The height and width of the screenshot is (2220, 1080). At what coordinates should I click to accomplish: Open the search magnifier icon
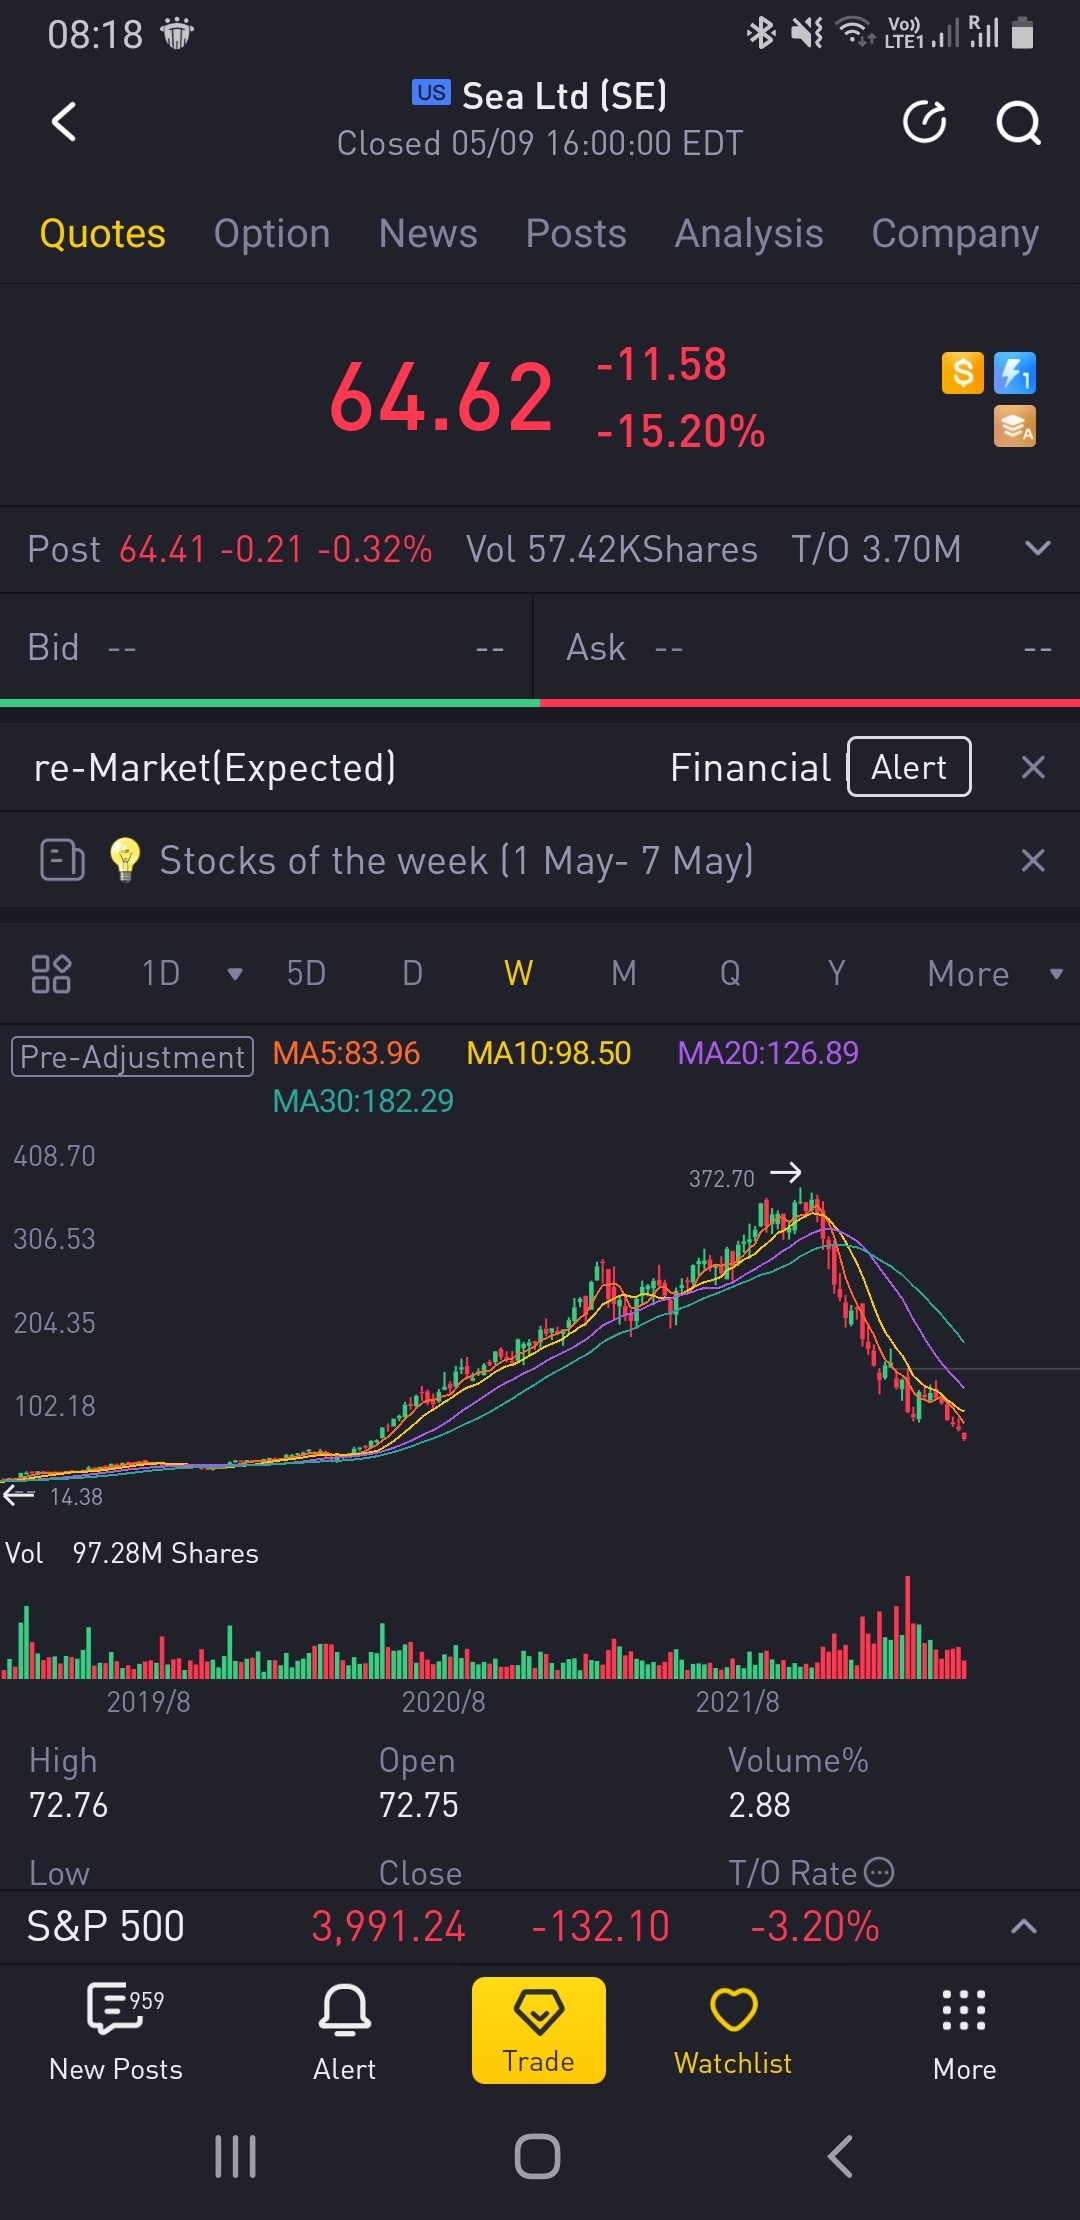pyautogui.click(x=1018, y=123)
